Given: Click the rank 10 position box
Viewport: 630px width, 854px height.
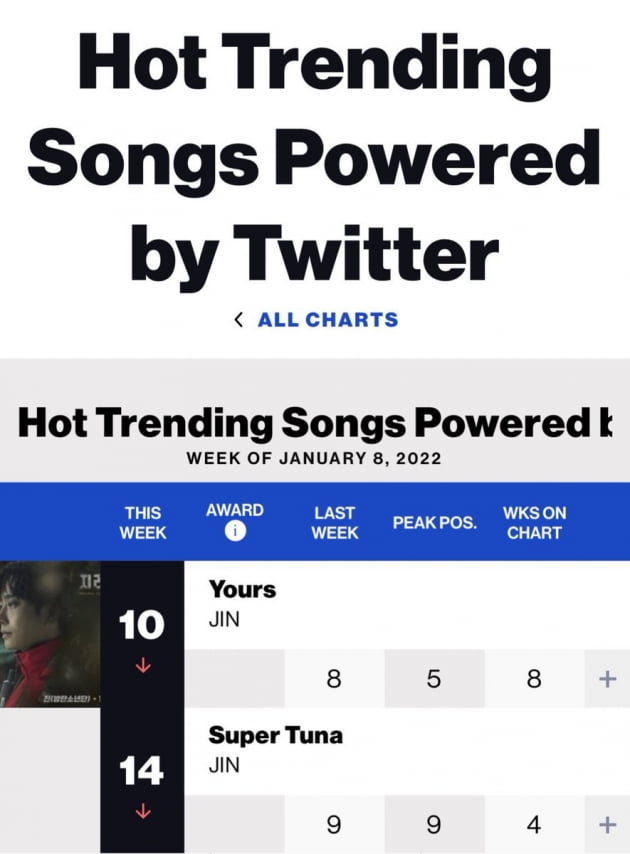Looking at the screenshot, I should [x=142, y=634].
